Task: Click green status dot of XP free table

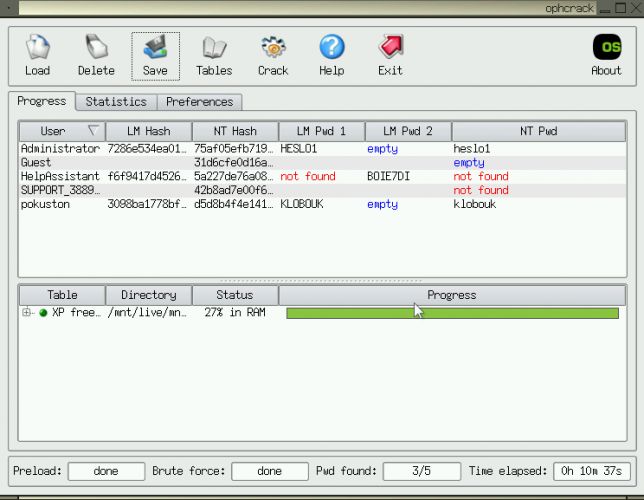Action: pos(43,313)
